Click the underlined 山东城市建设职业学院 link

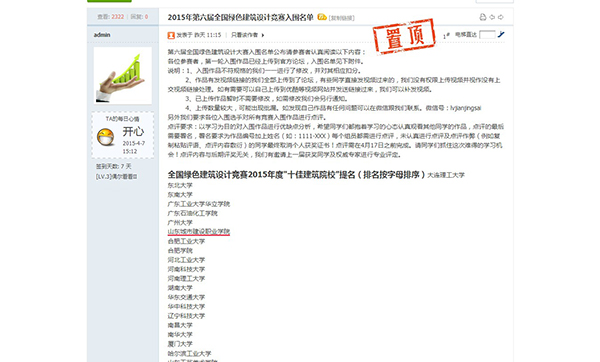pyautogui.click(x=199, y=232)
